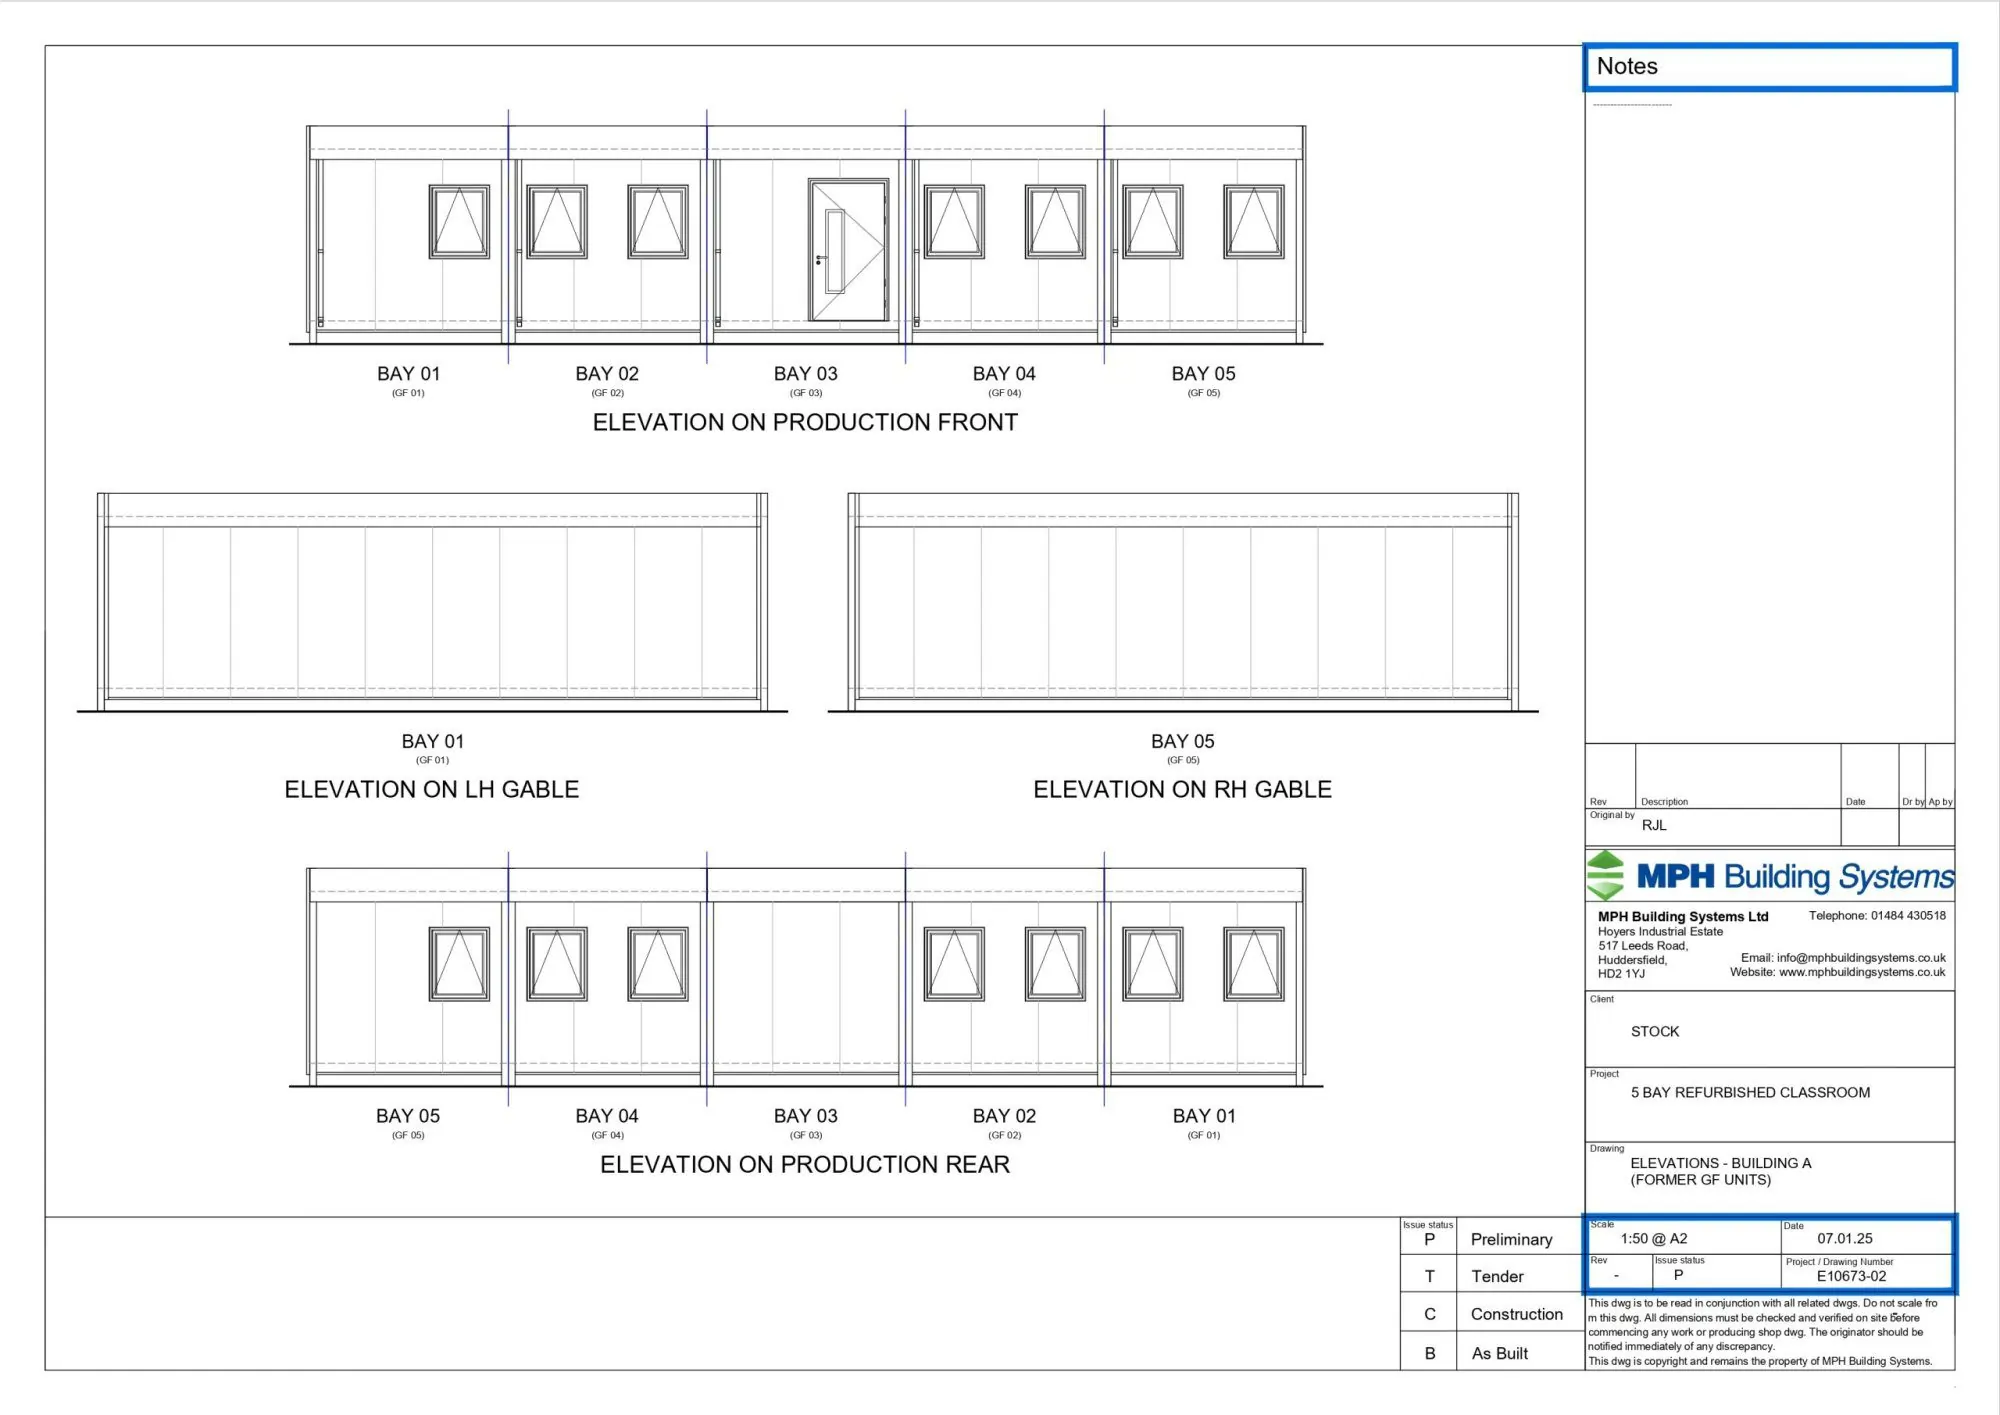The width and height of the screenshot is (2000, 1415).
Task: Select the scale value '1:50 @ A2'
Action: (1654, 1238)
